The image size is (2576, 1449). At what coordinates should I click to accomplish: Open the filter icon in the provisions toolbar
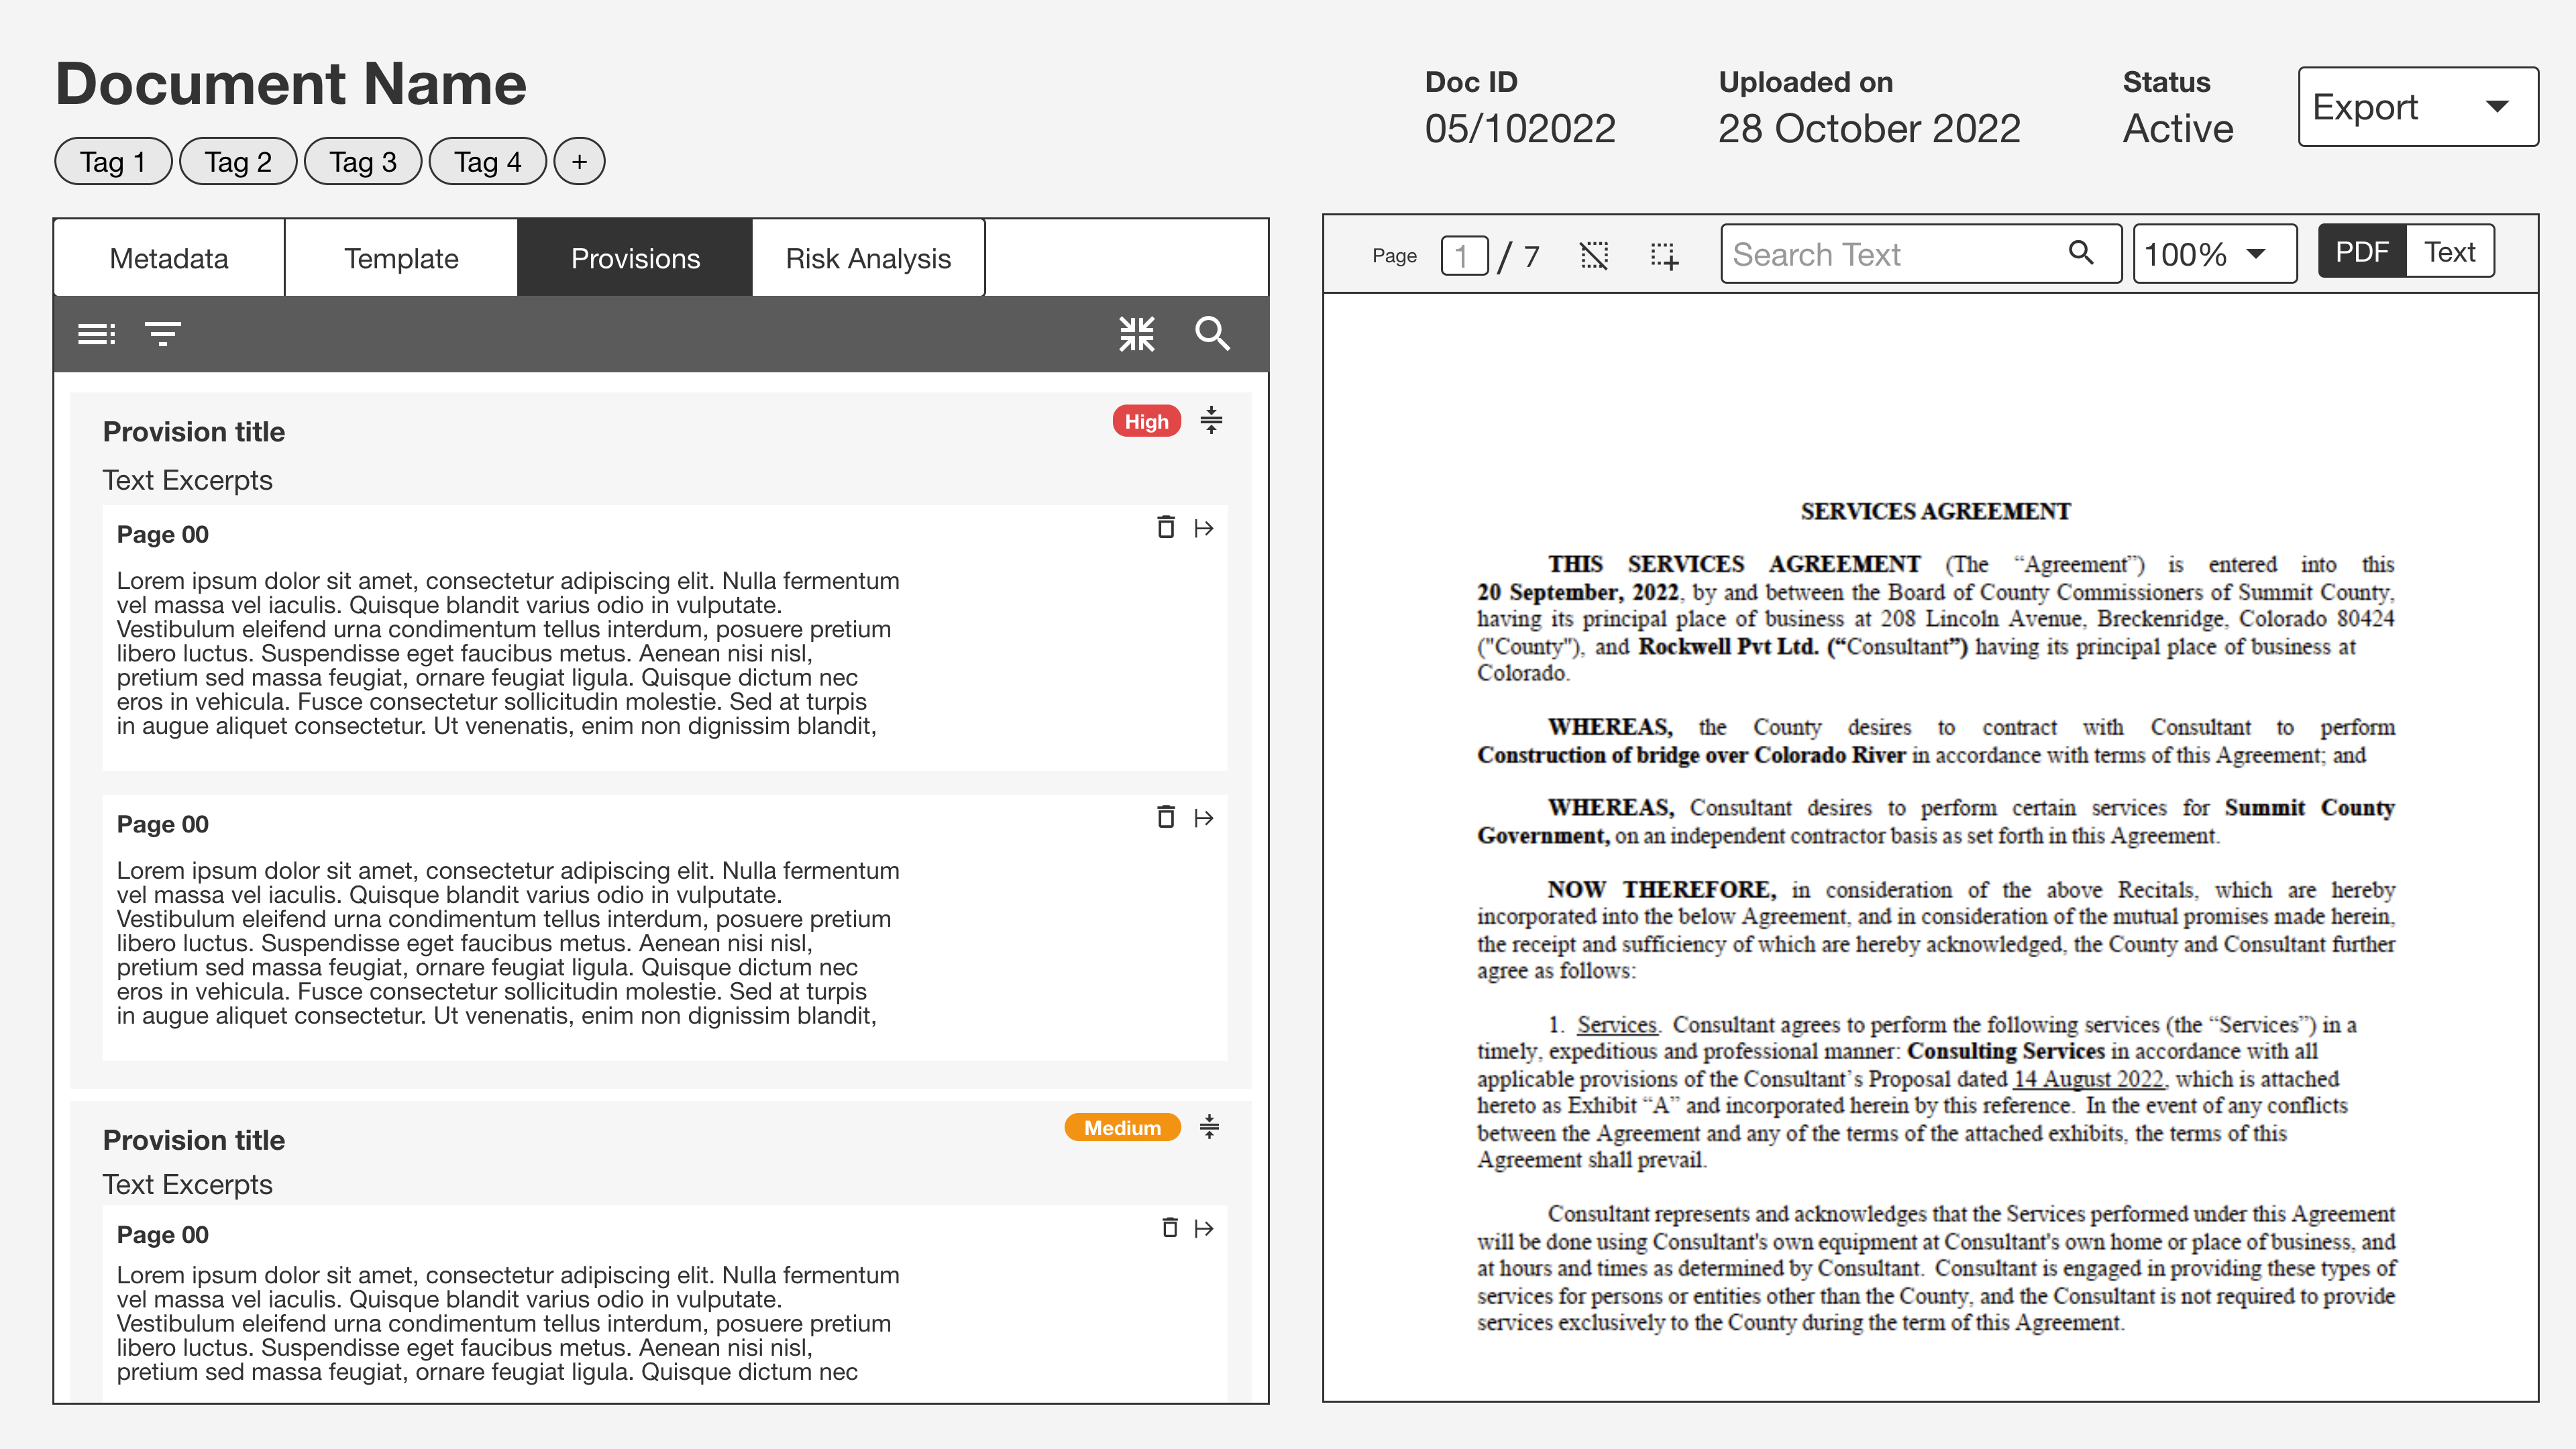click(x=162, y=333)
